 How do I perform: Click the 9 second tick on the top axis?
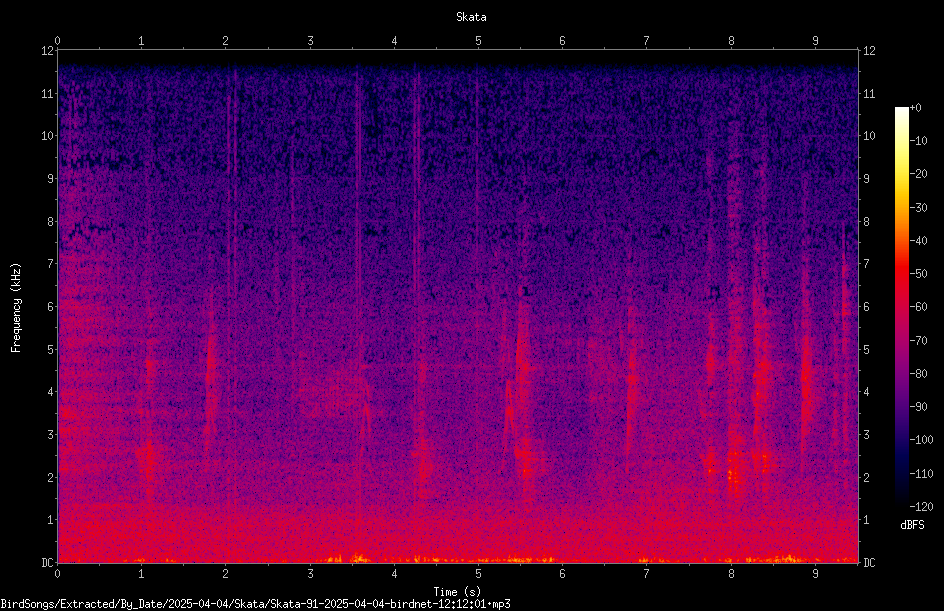coord(815,40)
